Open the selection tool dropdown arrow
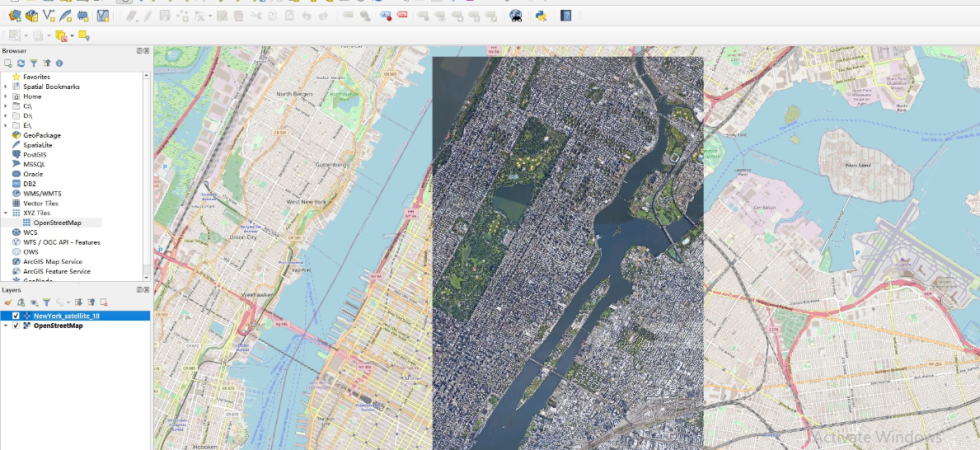980x450 pixels. click(x=26, y=36)
